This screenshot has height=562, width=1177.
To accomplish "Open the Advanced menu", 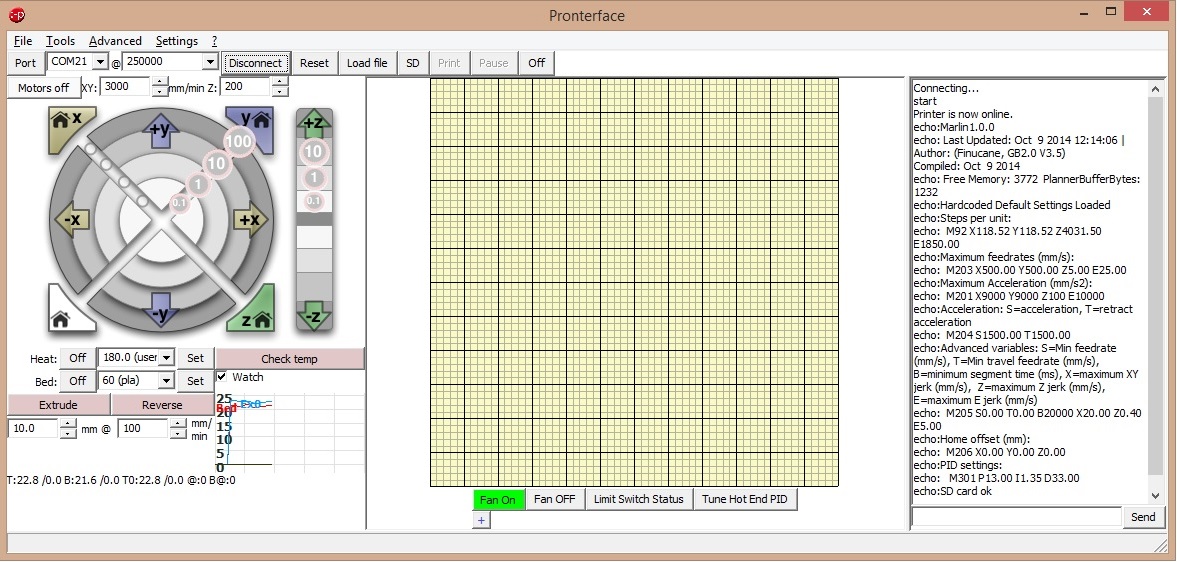I will [115, 41].
